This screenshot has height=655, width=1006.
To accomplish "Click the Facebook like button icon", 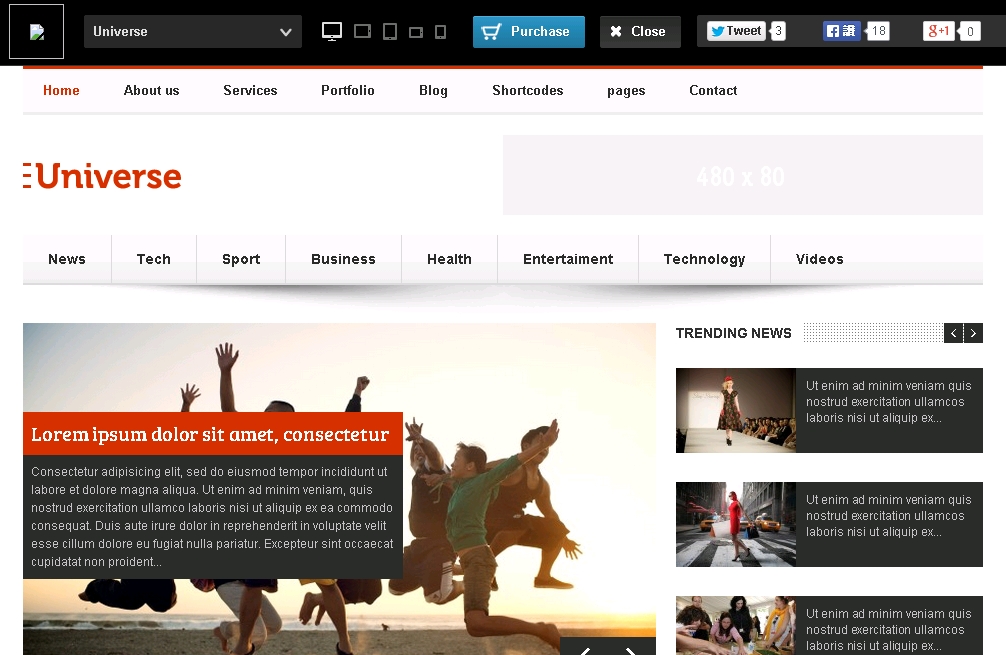I will 842,31.
